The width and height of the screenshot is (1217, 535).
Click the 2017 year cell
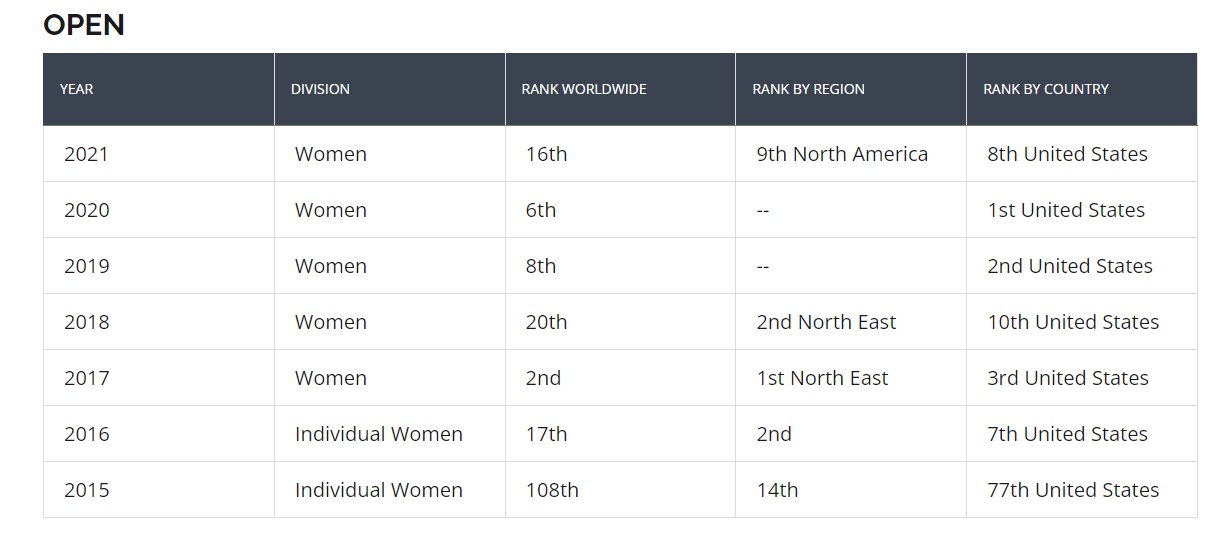(86, 378)
